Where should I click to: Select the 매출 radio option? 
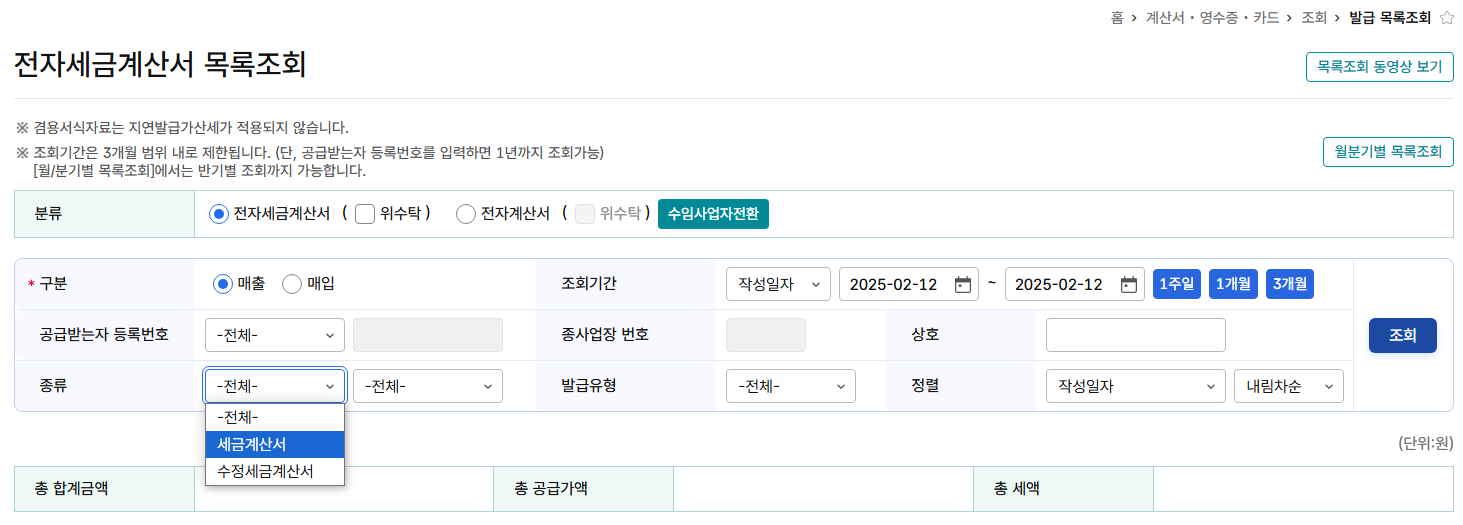223,285
